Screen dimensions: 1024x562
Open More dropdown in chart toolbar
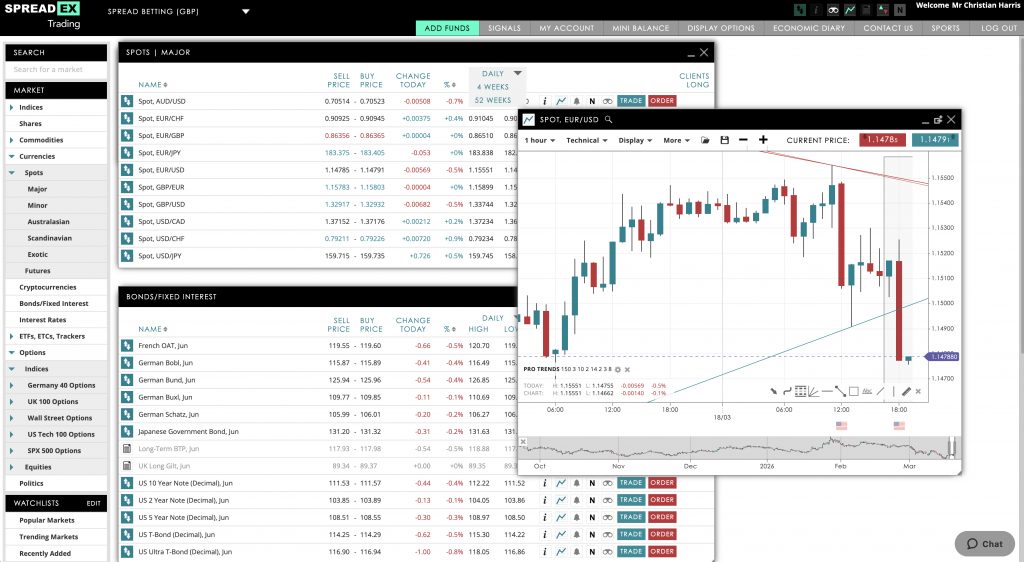tap(676, 140)
